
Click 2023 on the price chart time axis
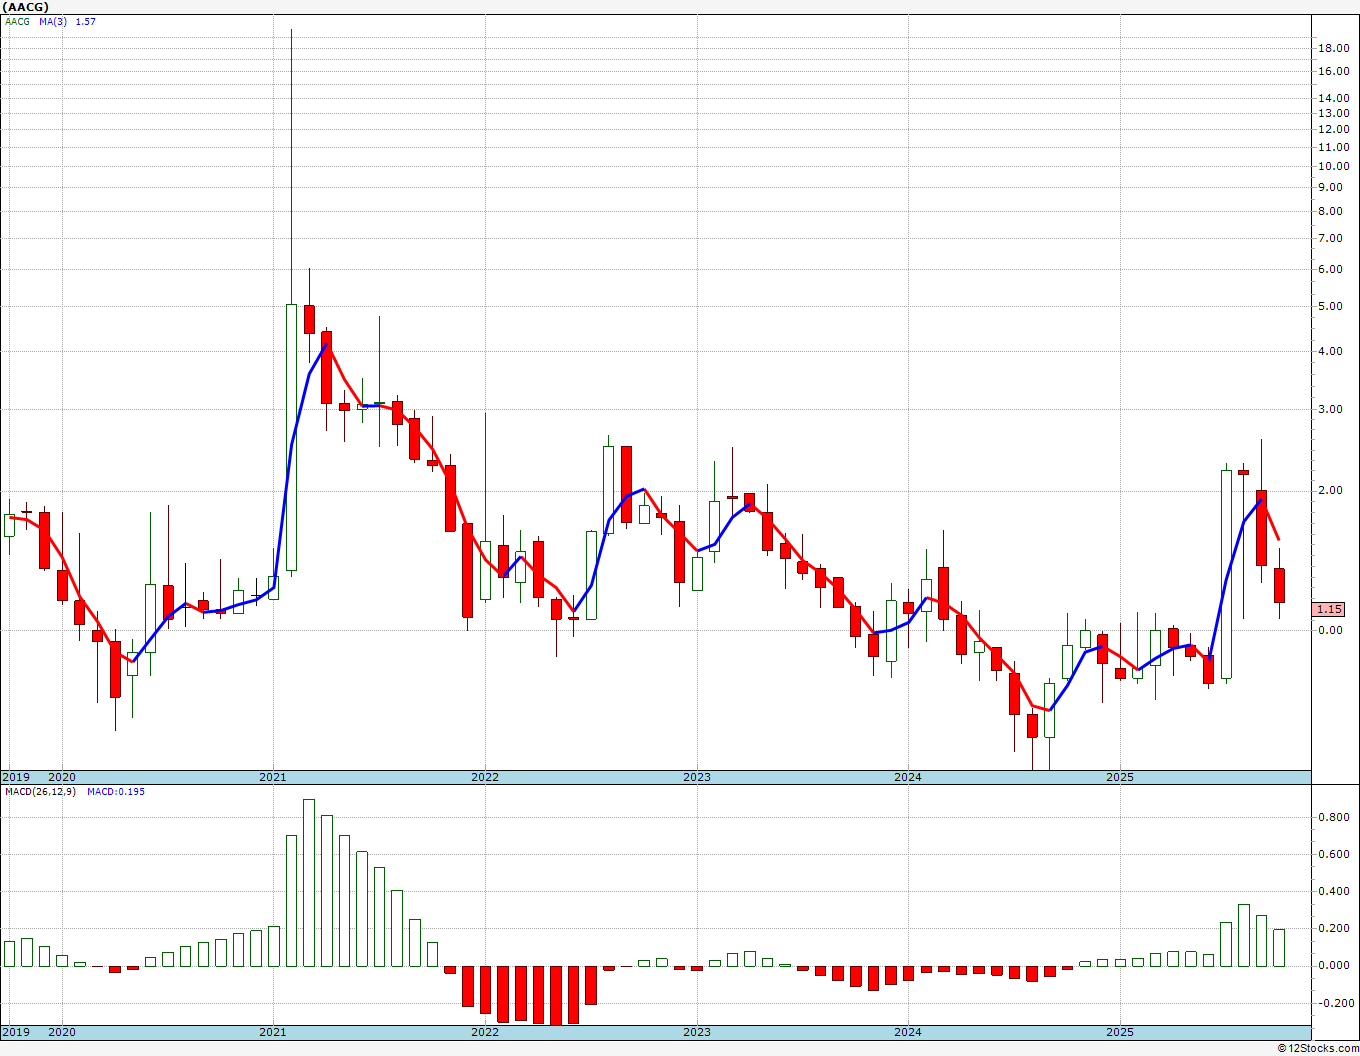(x=697, y=777)
